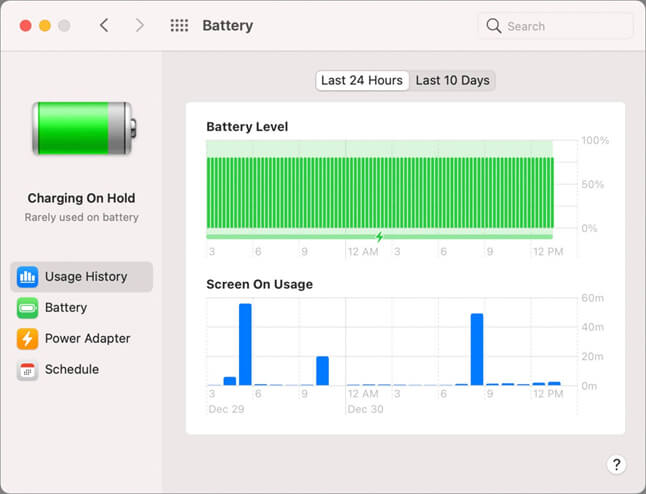This screenshot has width=646, height=494.
Task: Click the tall Dec 30 screen usage bar
Action: pyautogui.click(x=477, y=350)
